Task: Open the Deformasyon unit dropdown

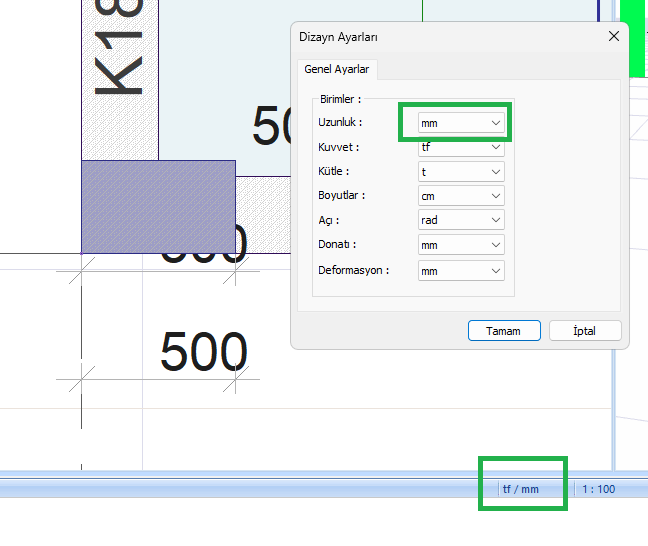Action: click(461, 270)
